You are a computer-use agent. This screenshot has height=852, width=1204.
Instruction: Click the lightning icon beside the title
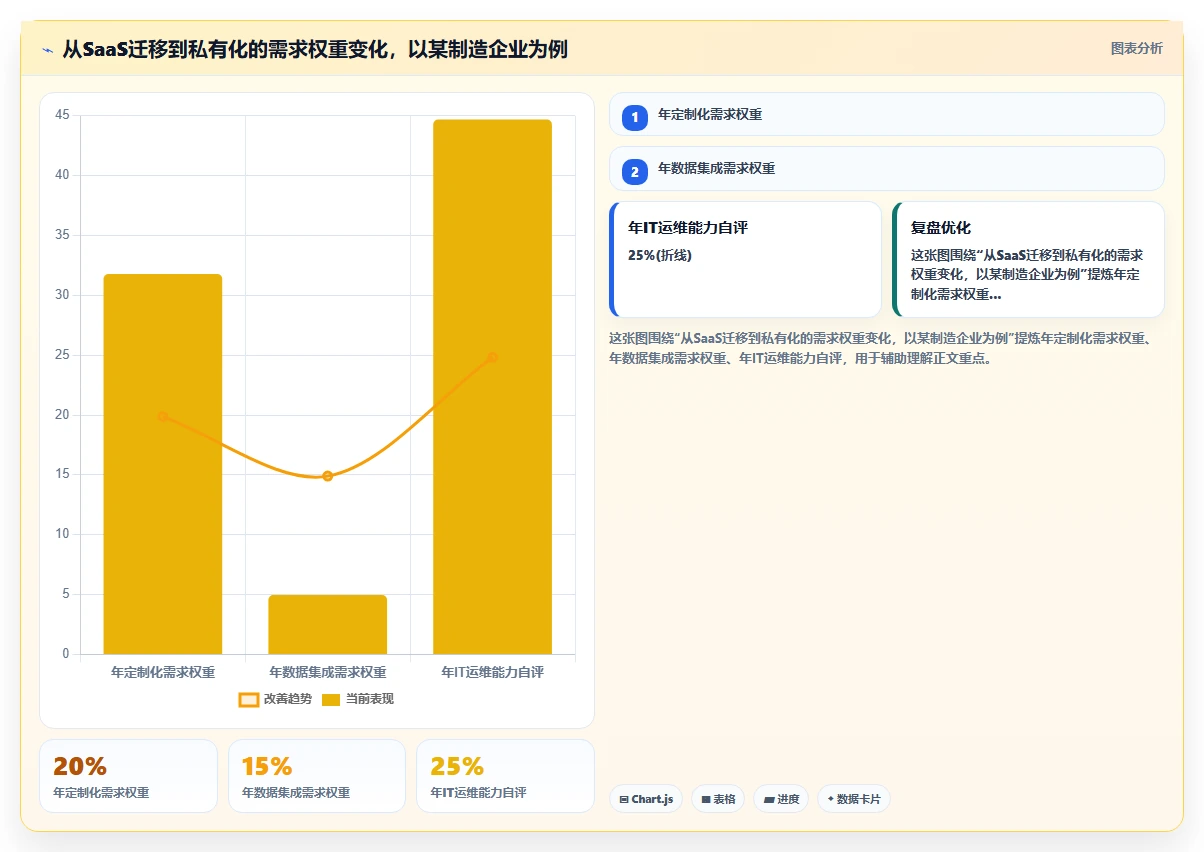click(x=48, y=49)
